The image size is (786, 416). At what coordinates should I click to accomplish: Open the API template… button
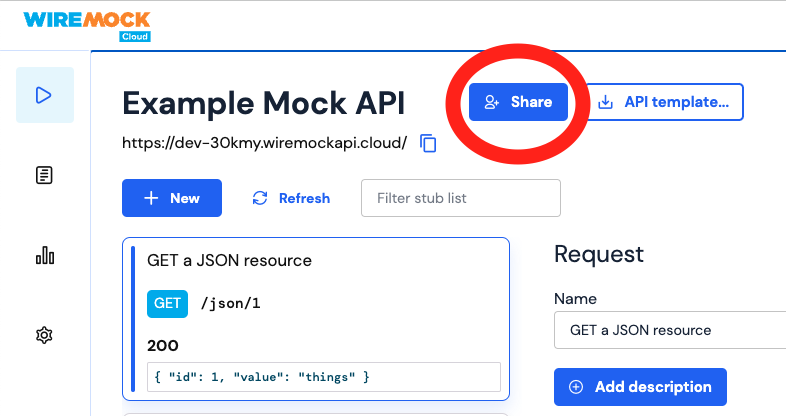point(664,102)
